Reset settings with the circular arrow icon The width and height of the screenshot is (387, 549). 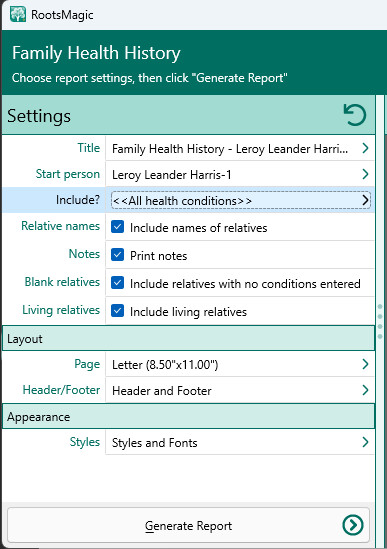point(355,115)
